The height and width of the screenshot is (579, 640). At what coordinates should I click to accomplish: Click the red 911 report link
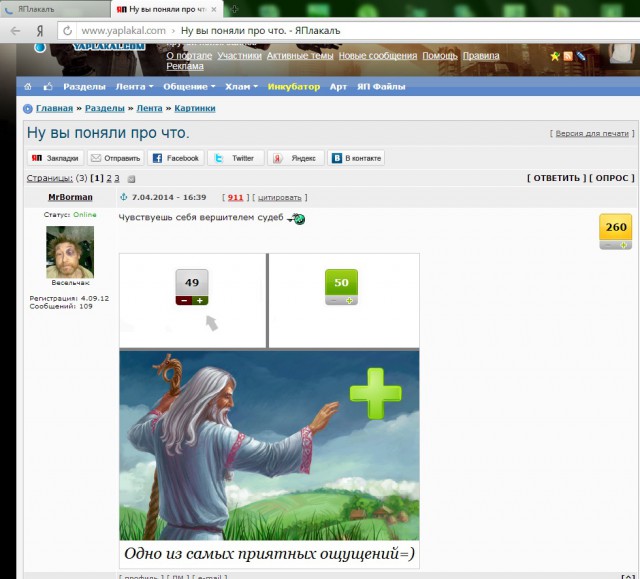(235, 197)
